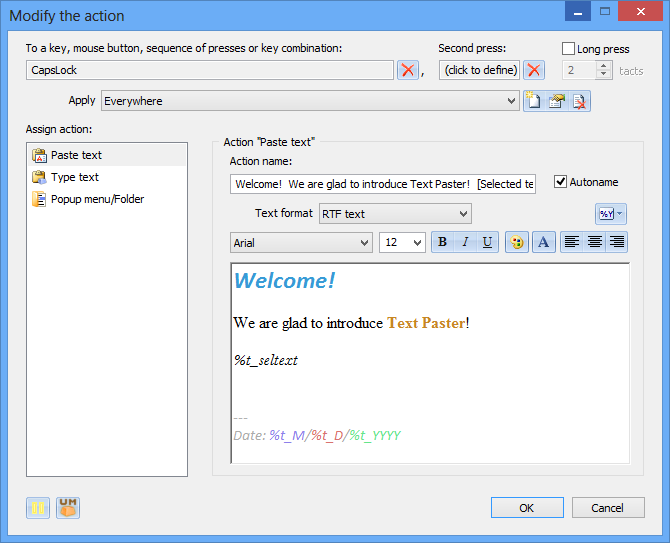Center-align the text

coord(594,242)
